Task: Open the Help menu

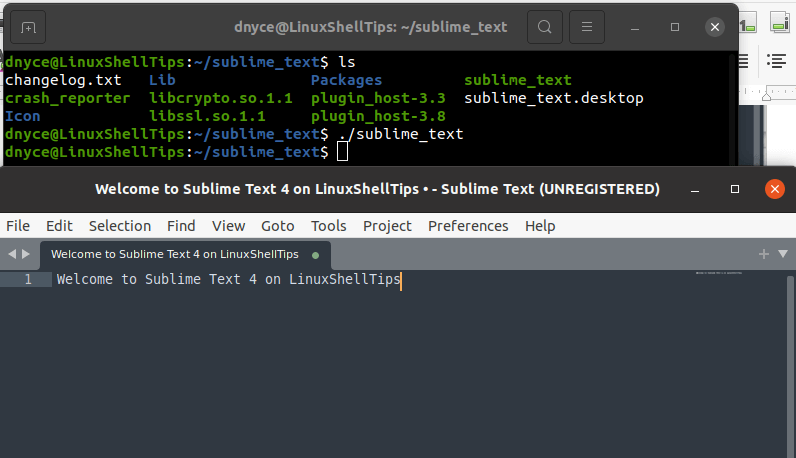Action: pos(540,226)
